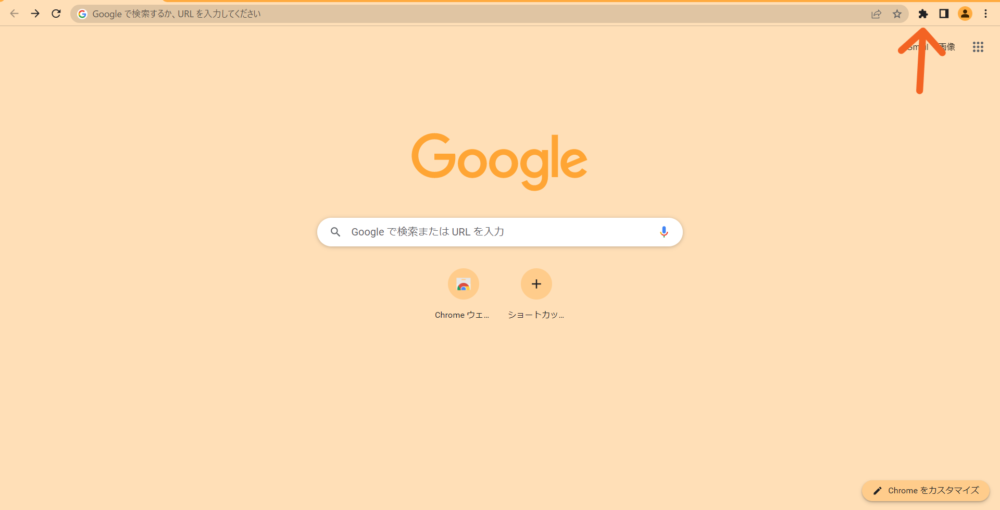Image resolution: width=1000 pixels, height=510 pixels.
Task: Toggle the side panel icon
Action: [944, 13]
